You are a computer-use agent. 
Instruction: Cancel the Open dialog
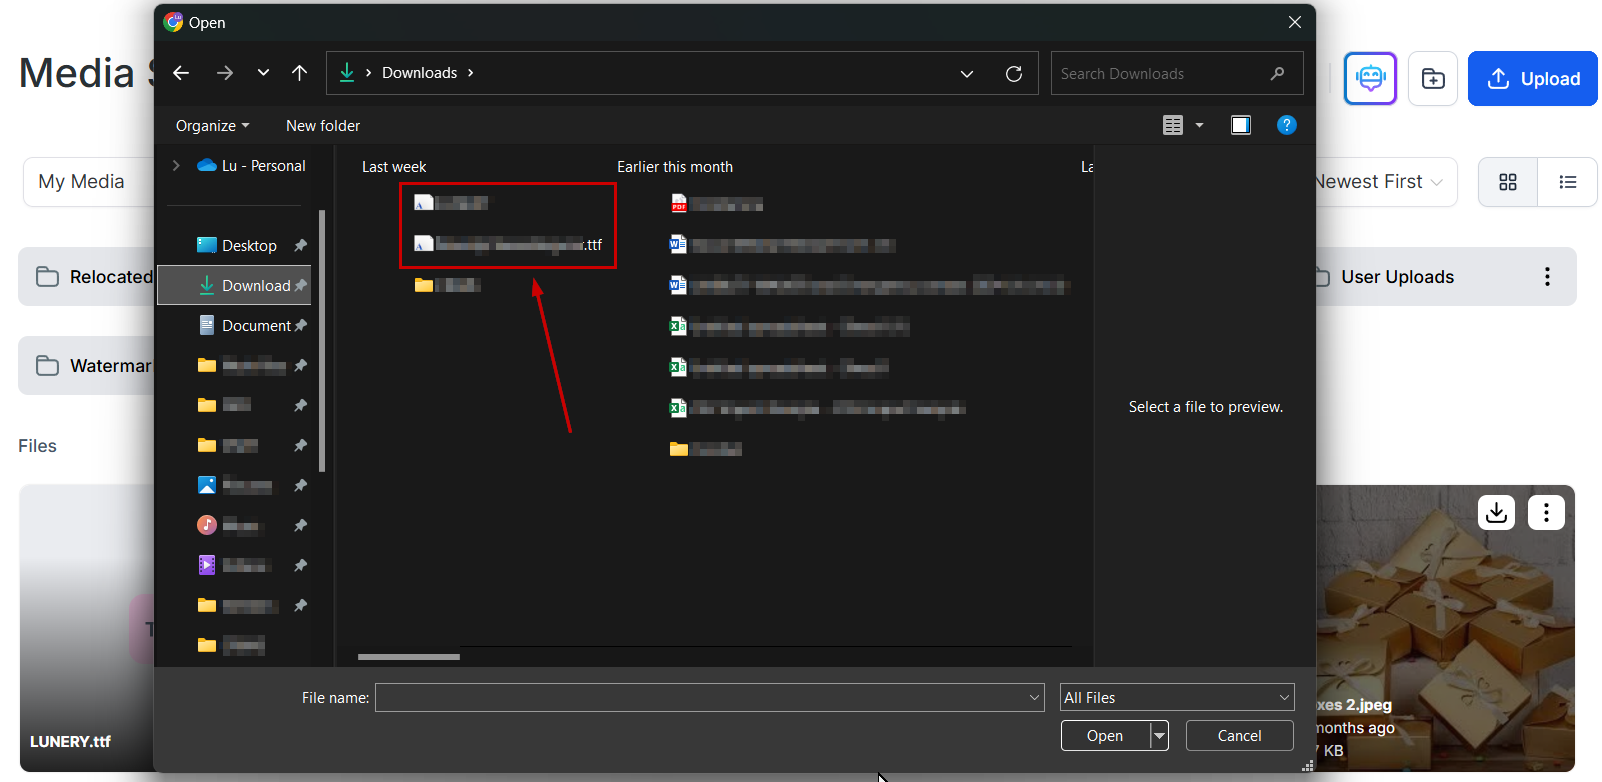pyautogui.click(x=1240, y=736)
